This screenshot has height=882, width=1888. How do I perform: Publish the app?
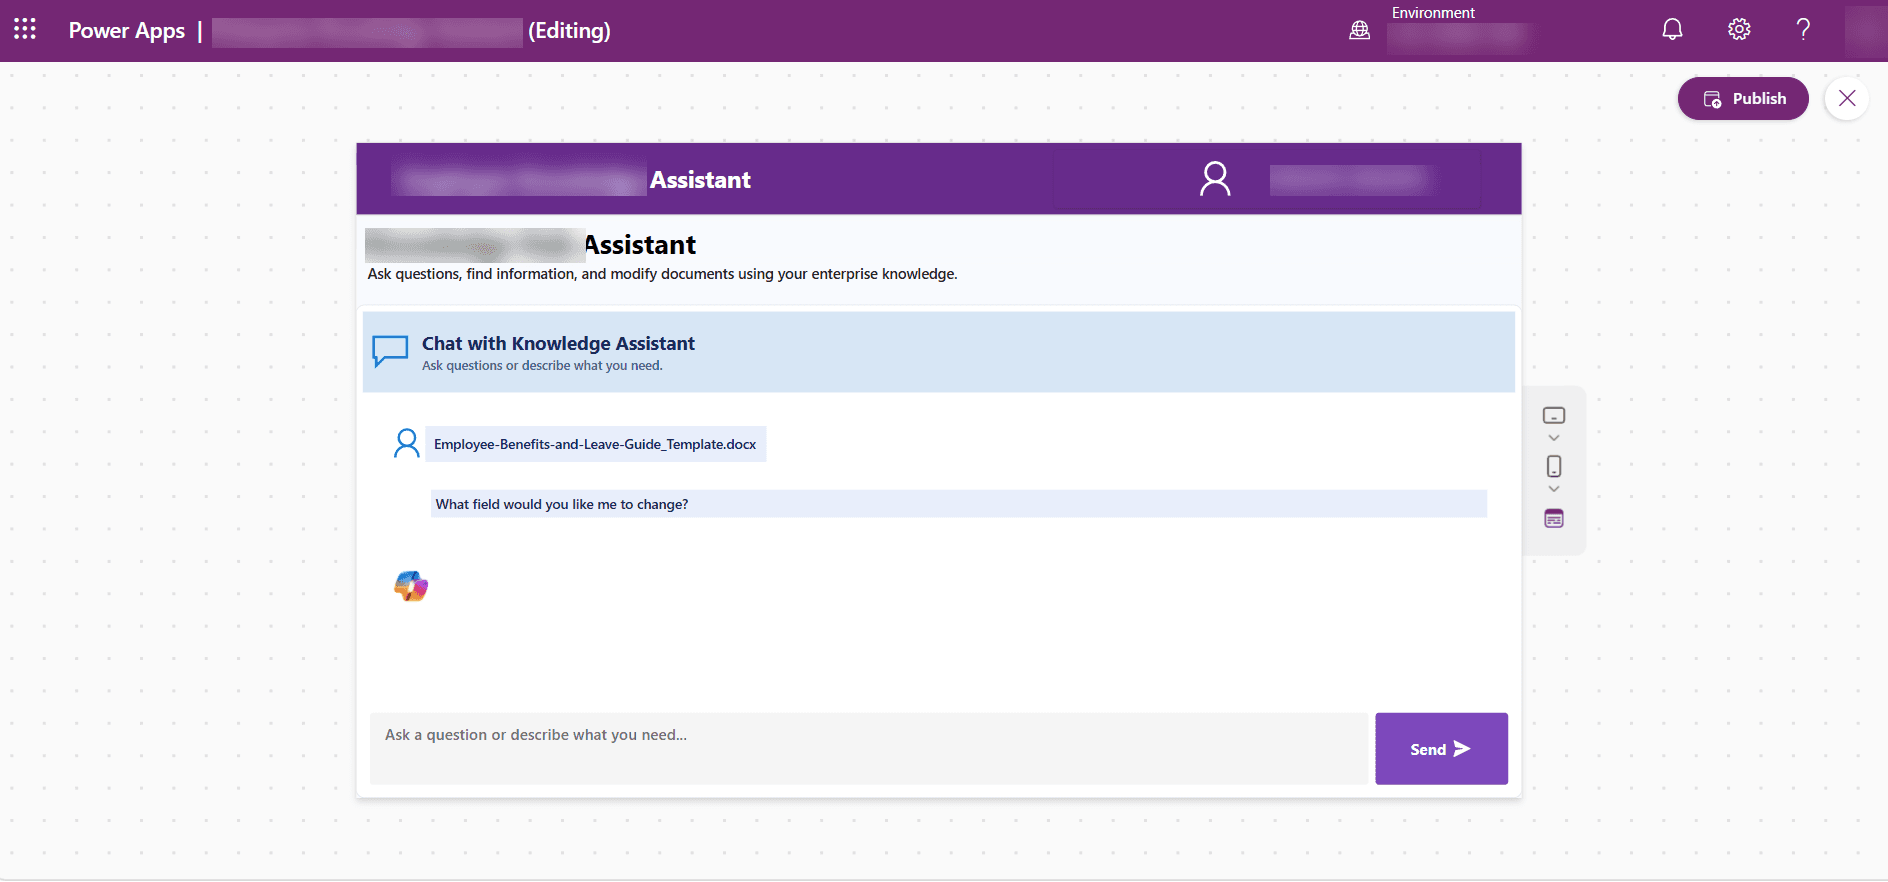[1743, 98]
